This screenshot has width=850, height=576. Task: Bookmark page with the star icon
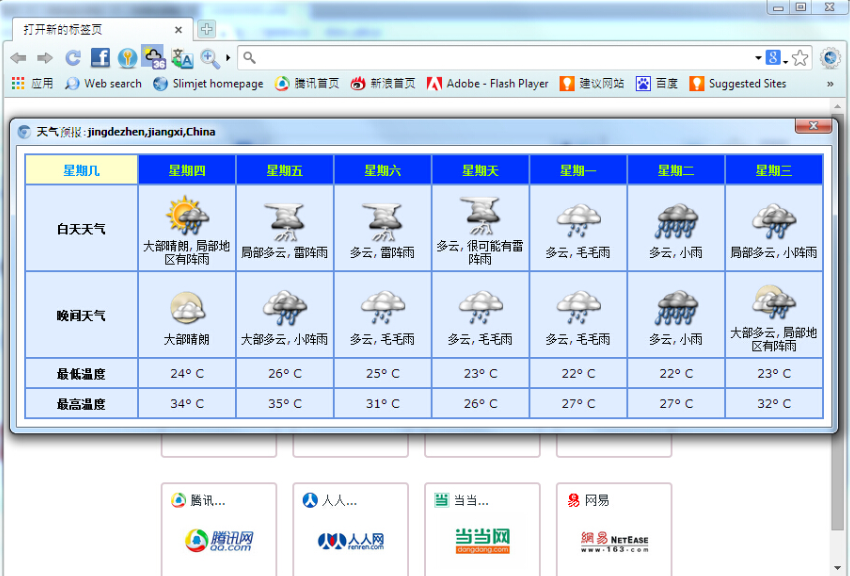(x=800, y=58)
